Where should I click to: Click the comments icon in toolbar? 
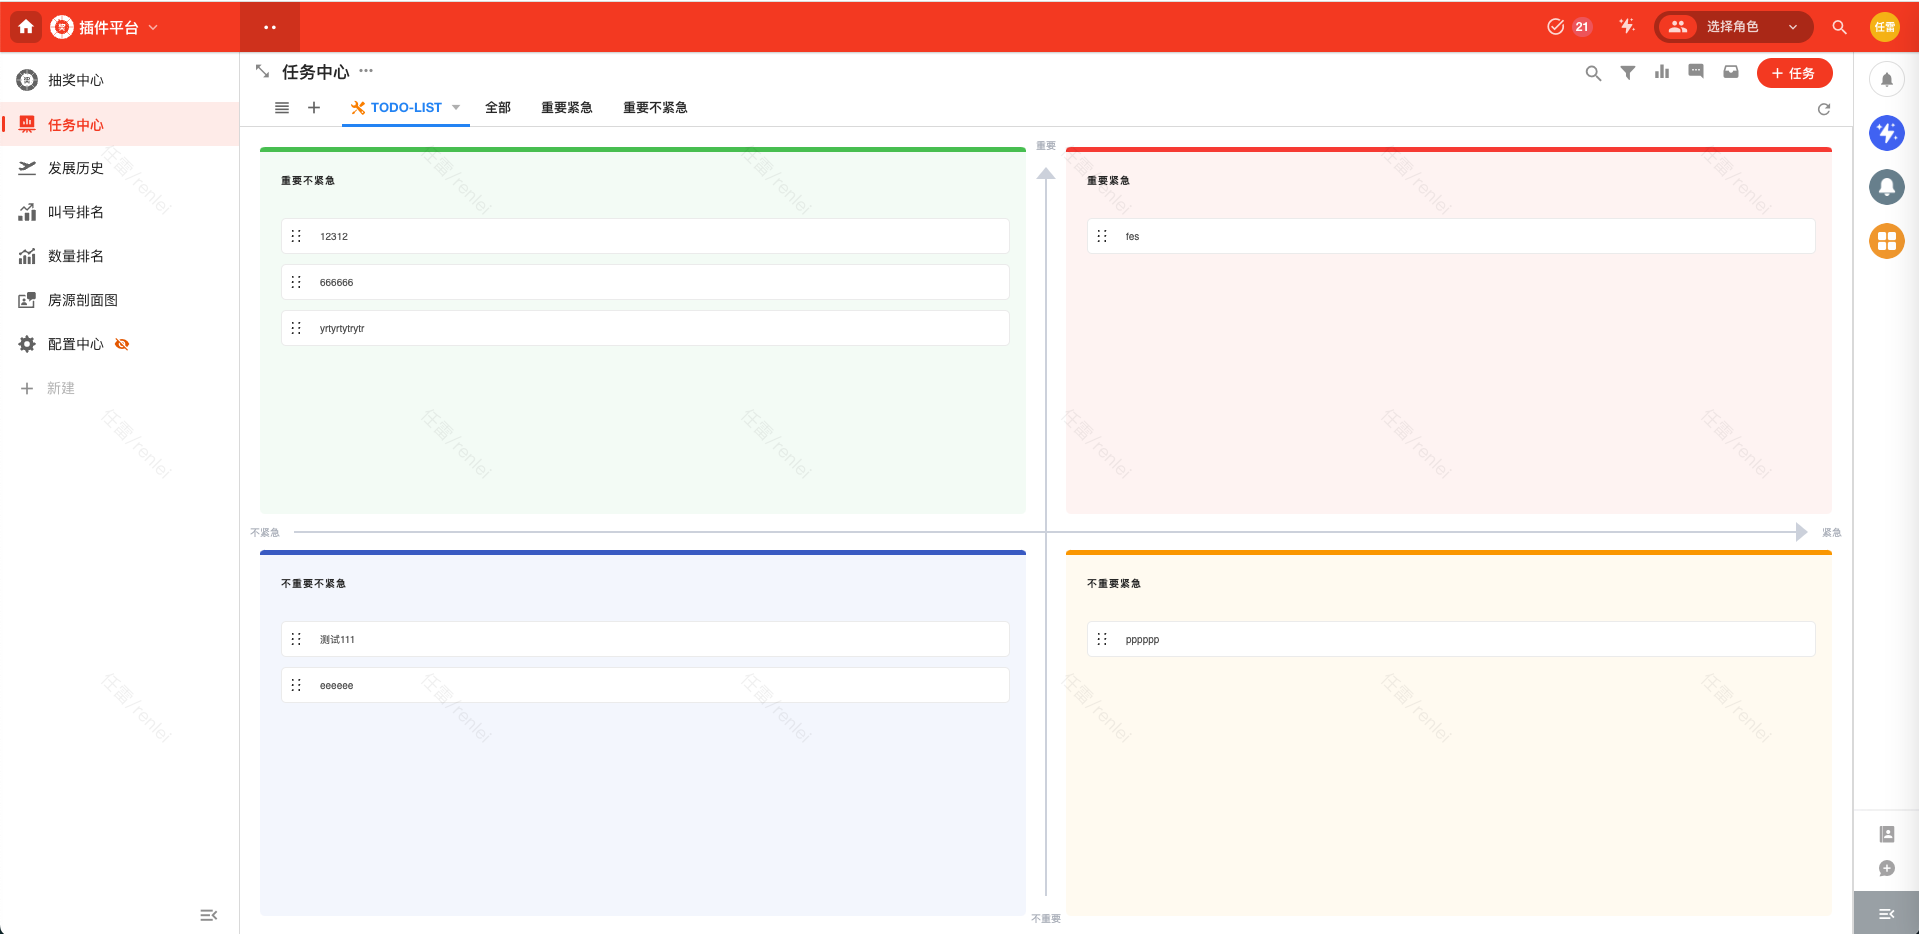1696,72
